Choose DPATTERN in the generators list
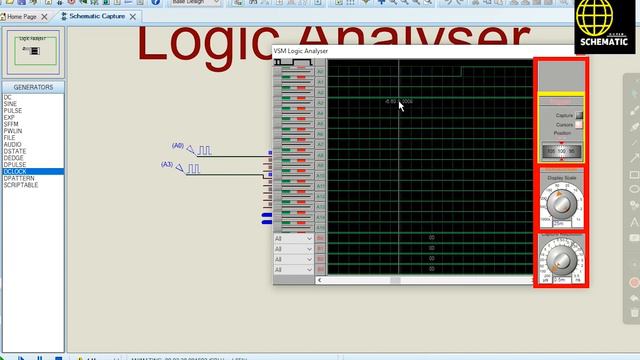The width and height of the screenshot is (640, 360). pyautogui.click(x=19, y=178)
